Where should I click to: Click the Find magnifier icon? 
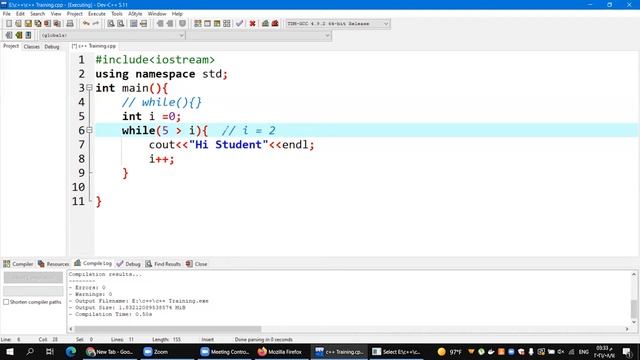tap(111, 24)
